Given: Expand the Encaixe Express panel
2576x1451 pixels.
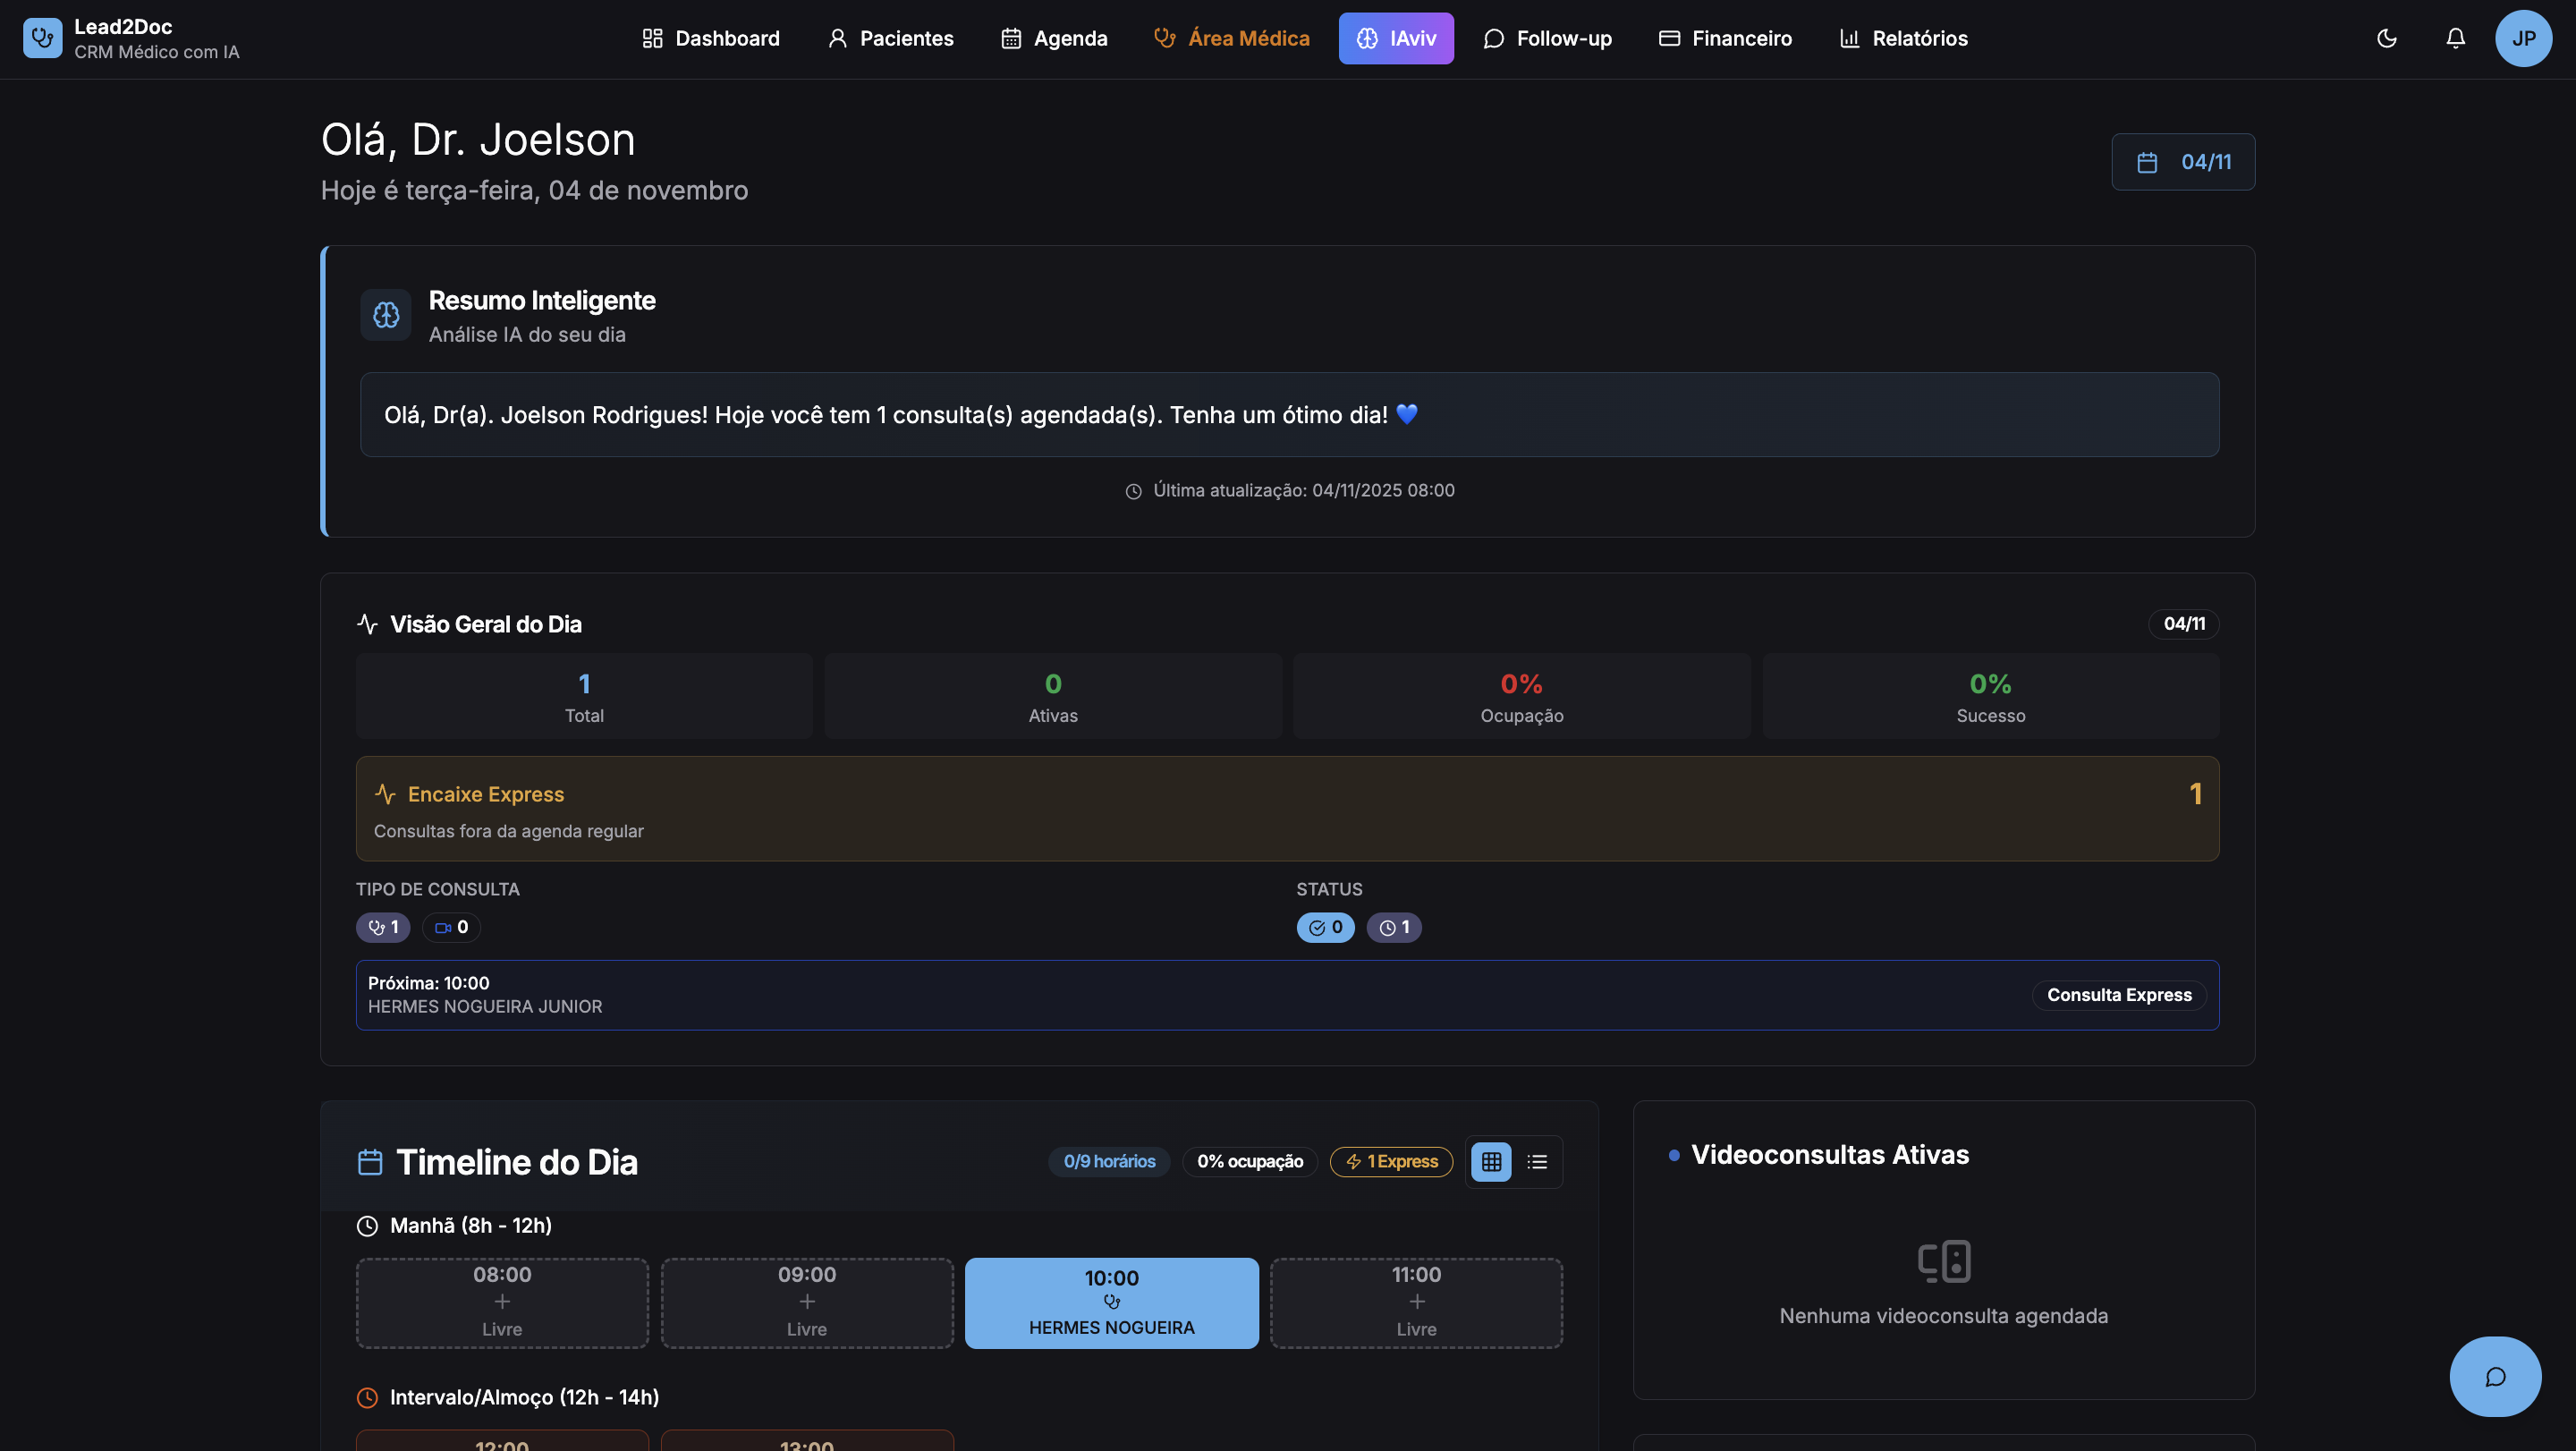Looking at the screenshot, I should pos(1287,808).
